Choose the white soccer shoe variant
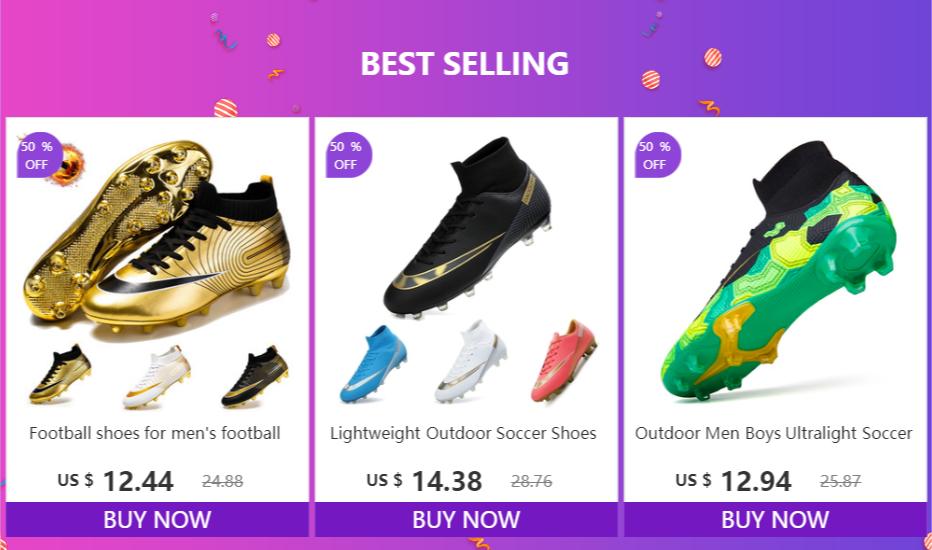Image resolution: width=932 pixels, height=550 pixels. (x=471, y=362)
